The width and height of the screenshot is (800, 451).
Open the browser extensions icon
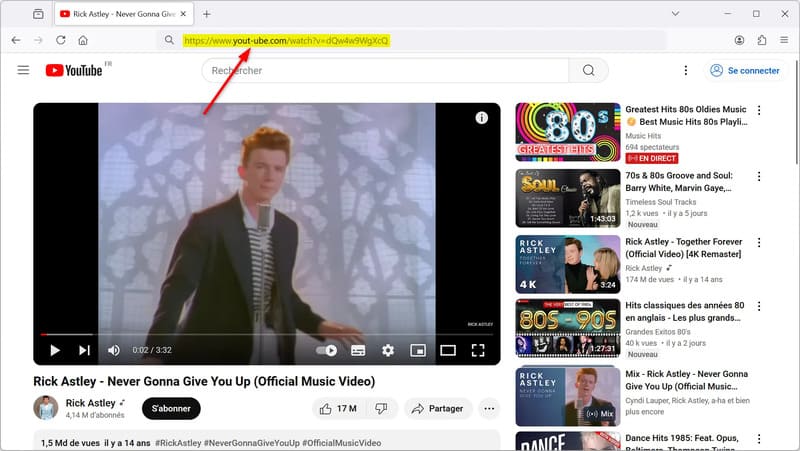click(762, 40)
